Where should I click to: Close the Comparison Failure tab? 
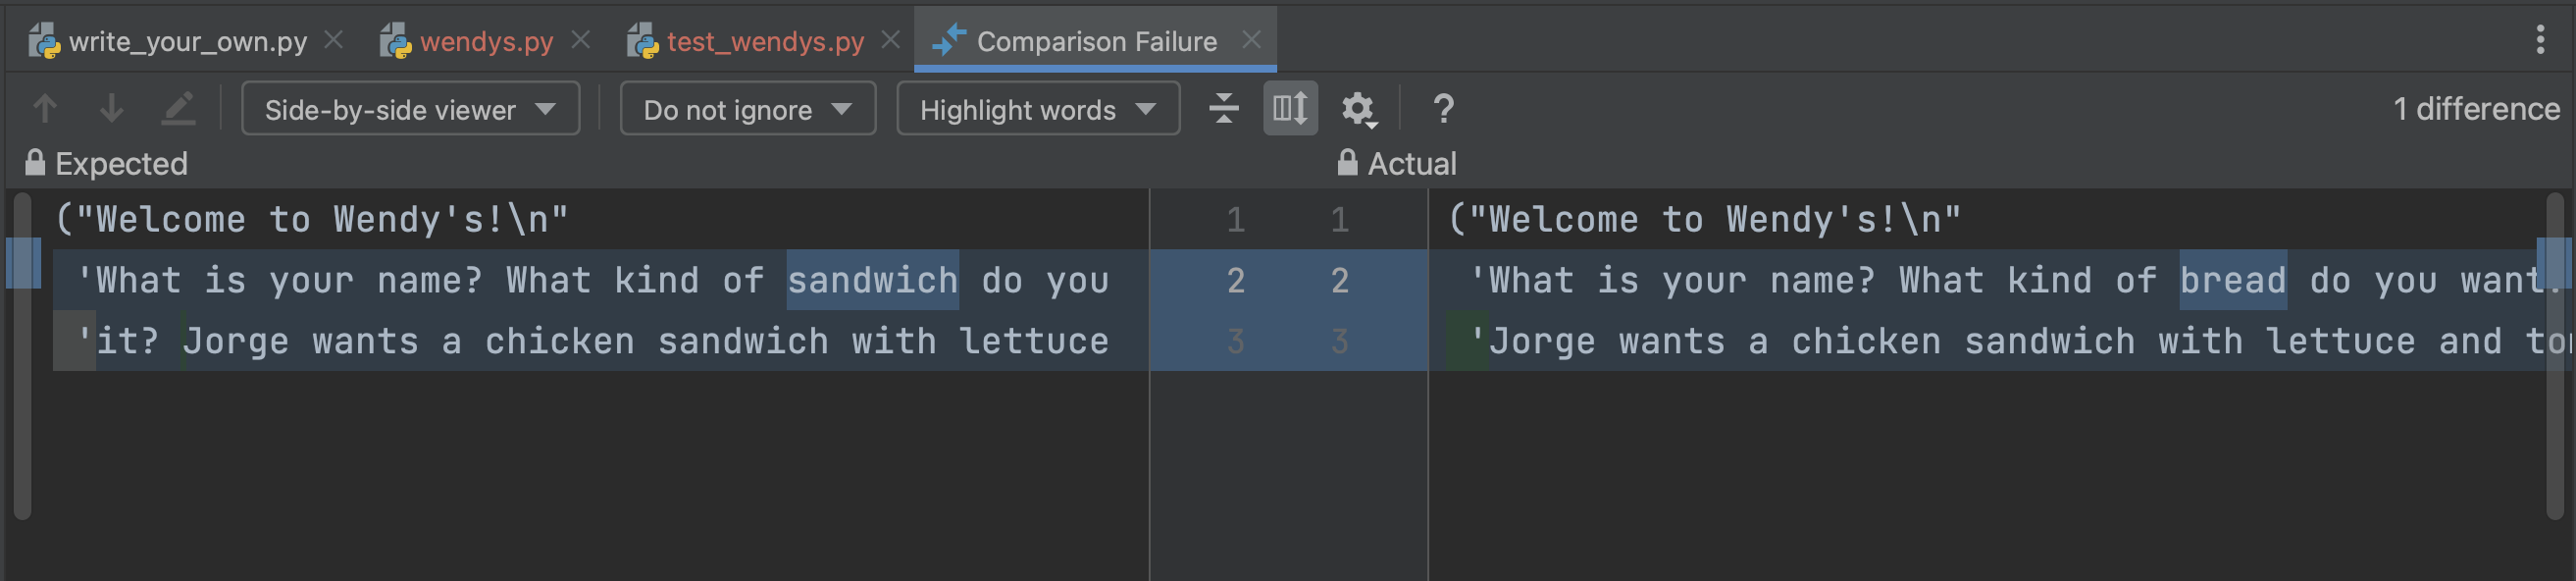[1253, 42]
